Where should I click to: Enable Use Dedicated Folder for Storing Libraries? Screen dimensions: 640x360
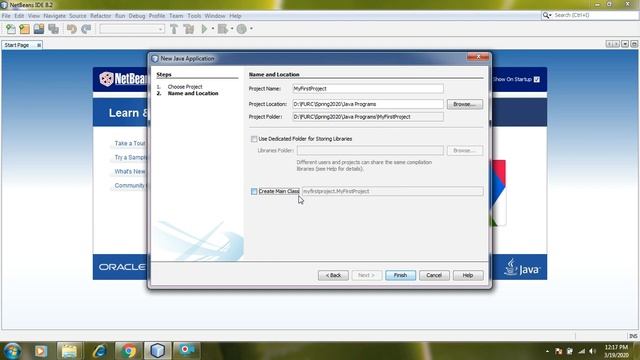coord(254,139)
